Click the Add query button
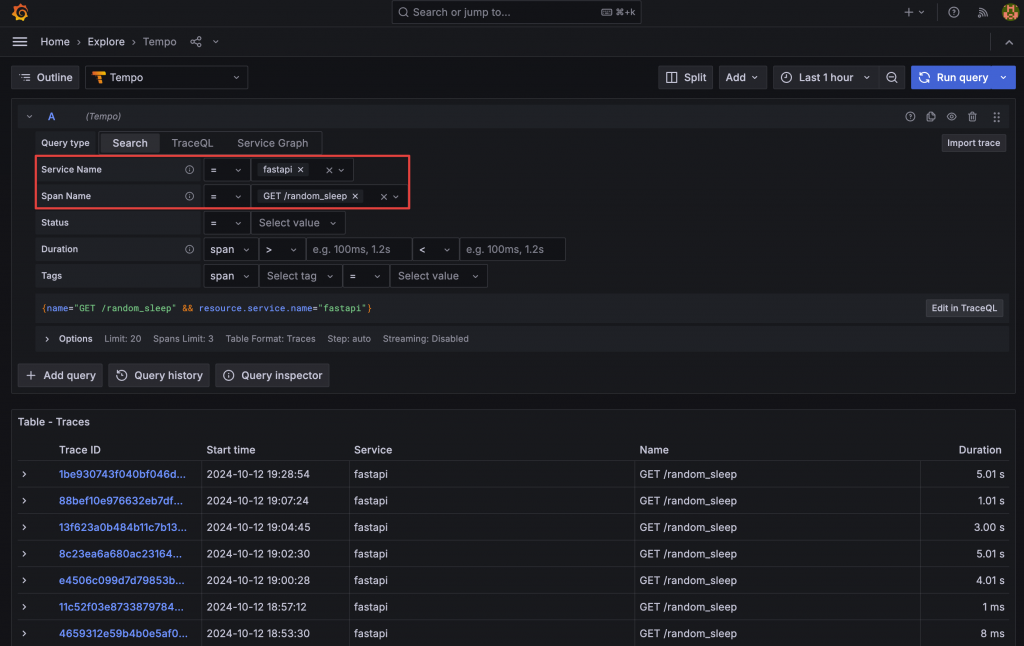The image size is (1024, 646). 60,376
